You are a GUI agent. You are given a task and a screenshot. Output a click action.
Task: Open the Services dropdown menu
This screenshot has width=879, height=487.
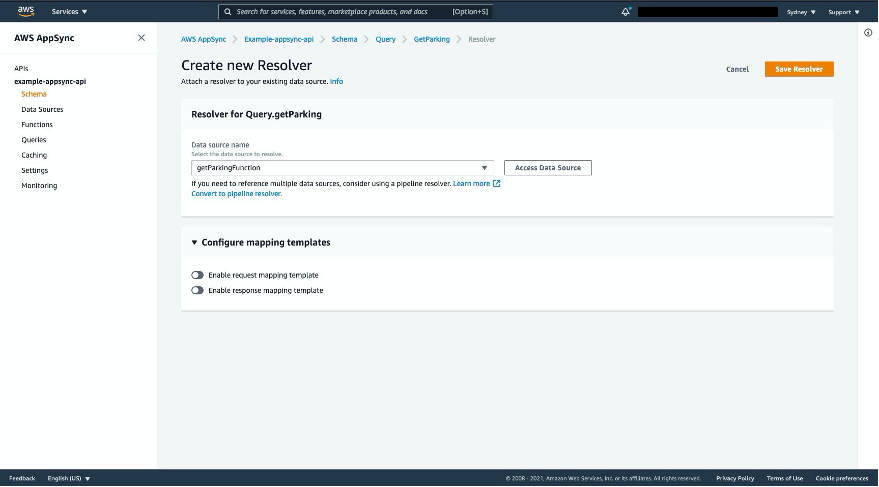[69, 11]
